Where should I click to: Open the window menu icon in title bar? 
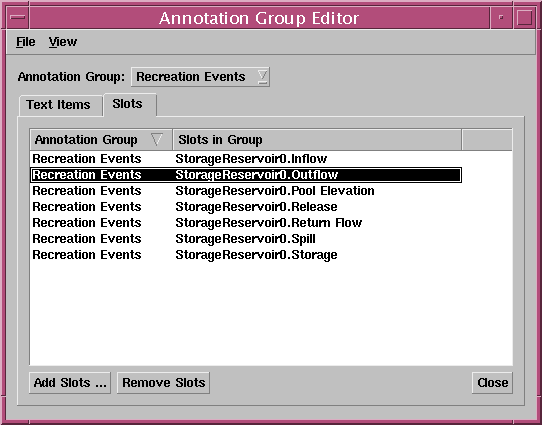click(x=18, y=17)
